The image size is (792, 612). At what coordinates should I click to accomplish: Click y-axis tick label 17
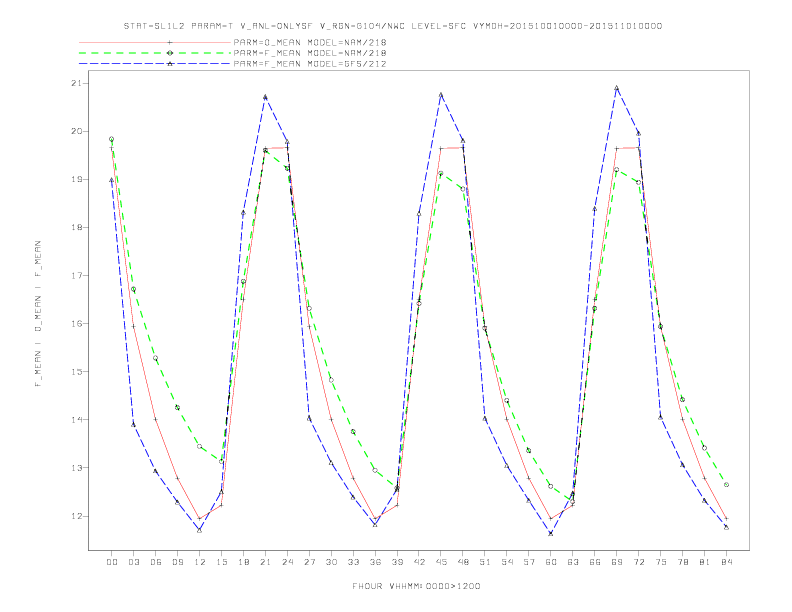click(76, 275)
